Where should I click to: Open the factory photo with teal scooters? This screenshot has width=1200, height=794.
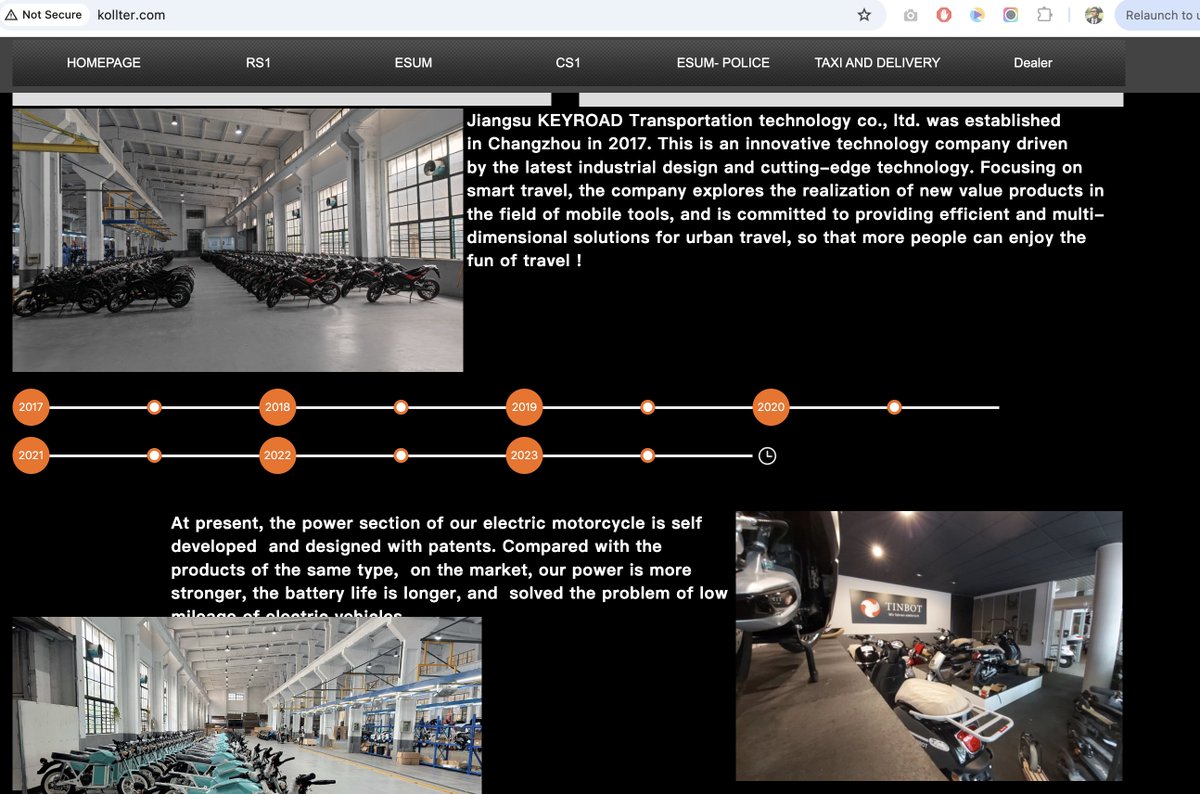tap(247, 705)
